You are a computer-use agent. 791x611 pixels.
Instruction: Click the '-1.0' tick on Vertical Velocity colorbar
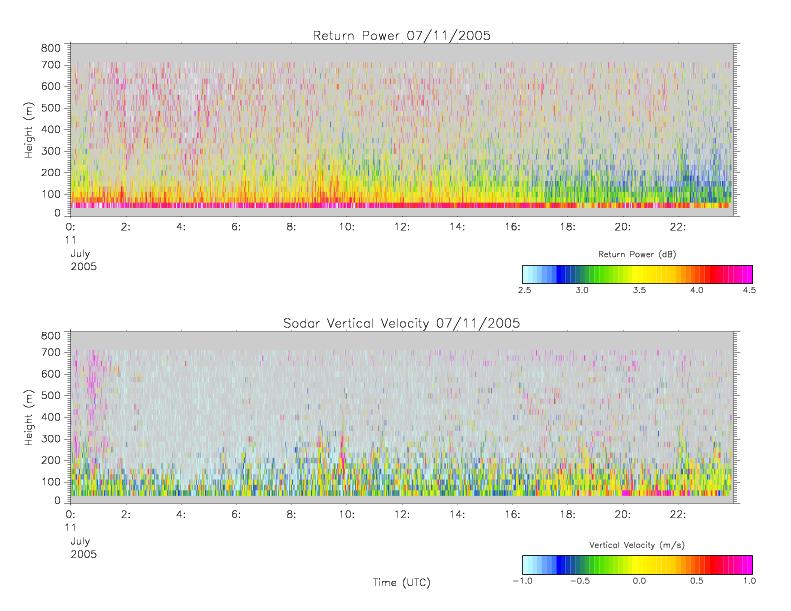click(523, 581)
